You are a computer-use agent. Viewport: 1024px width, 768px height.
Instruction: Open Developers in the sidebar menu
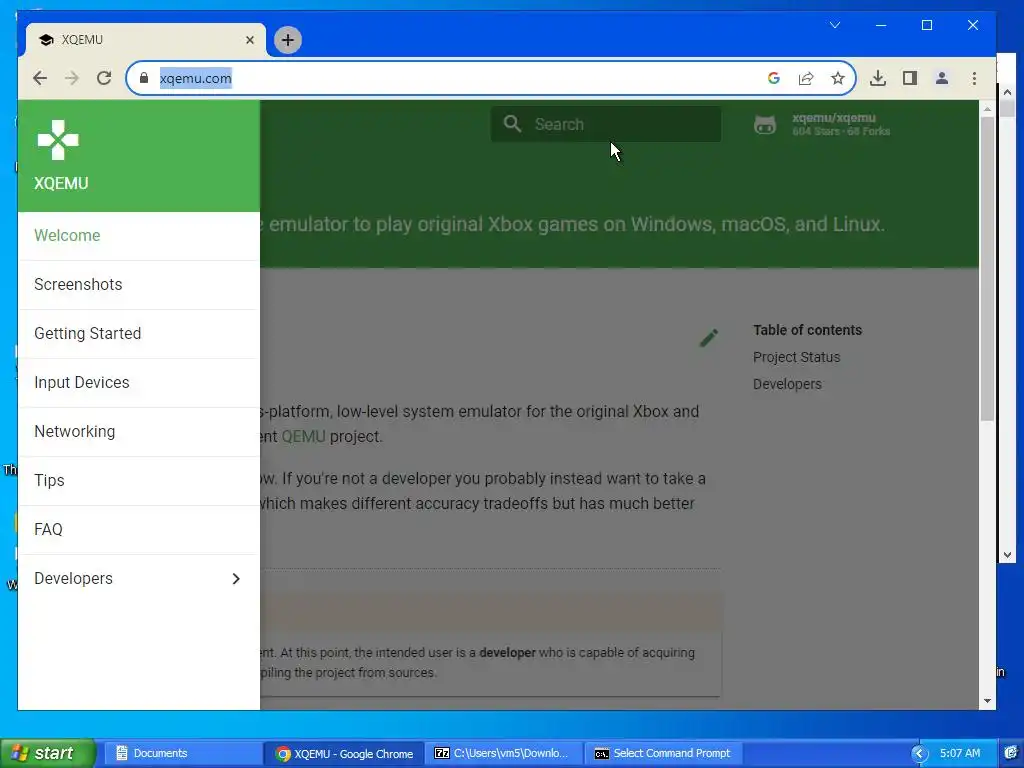click(138, 579)
